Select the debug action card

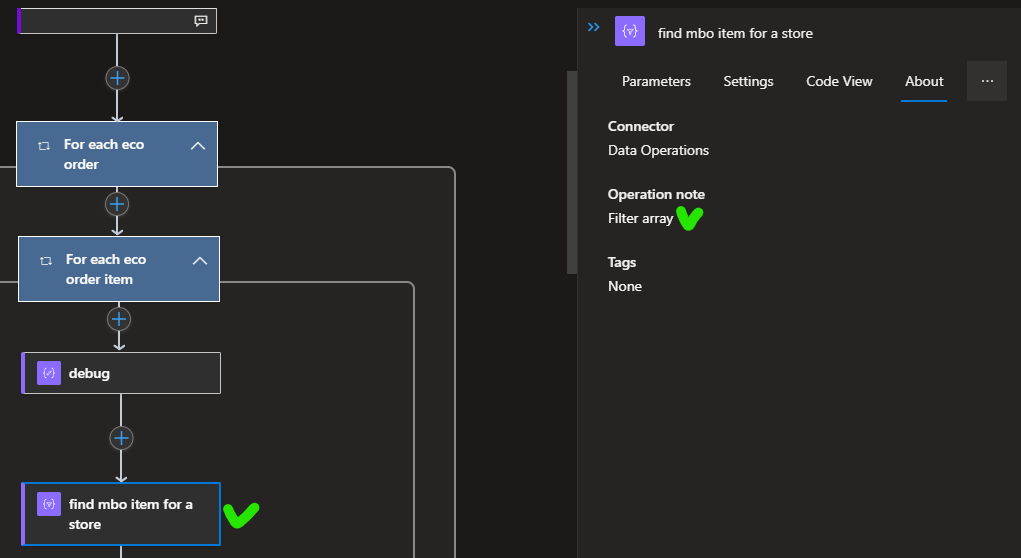point(121,373)
